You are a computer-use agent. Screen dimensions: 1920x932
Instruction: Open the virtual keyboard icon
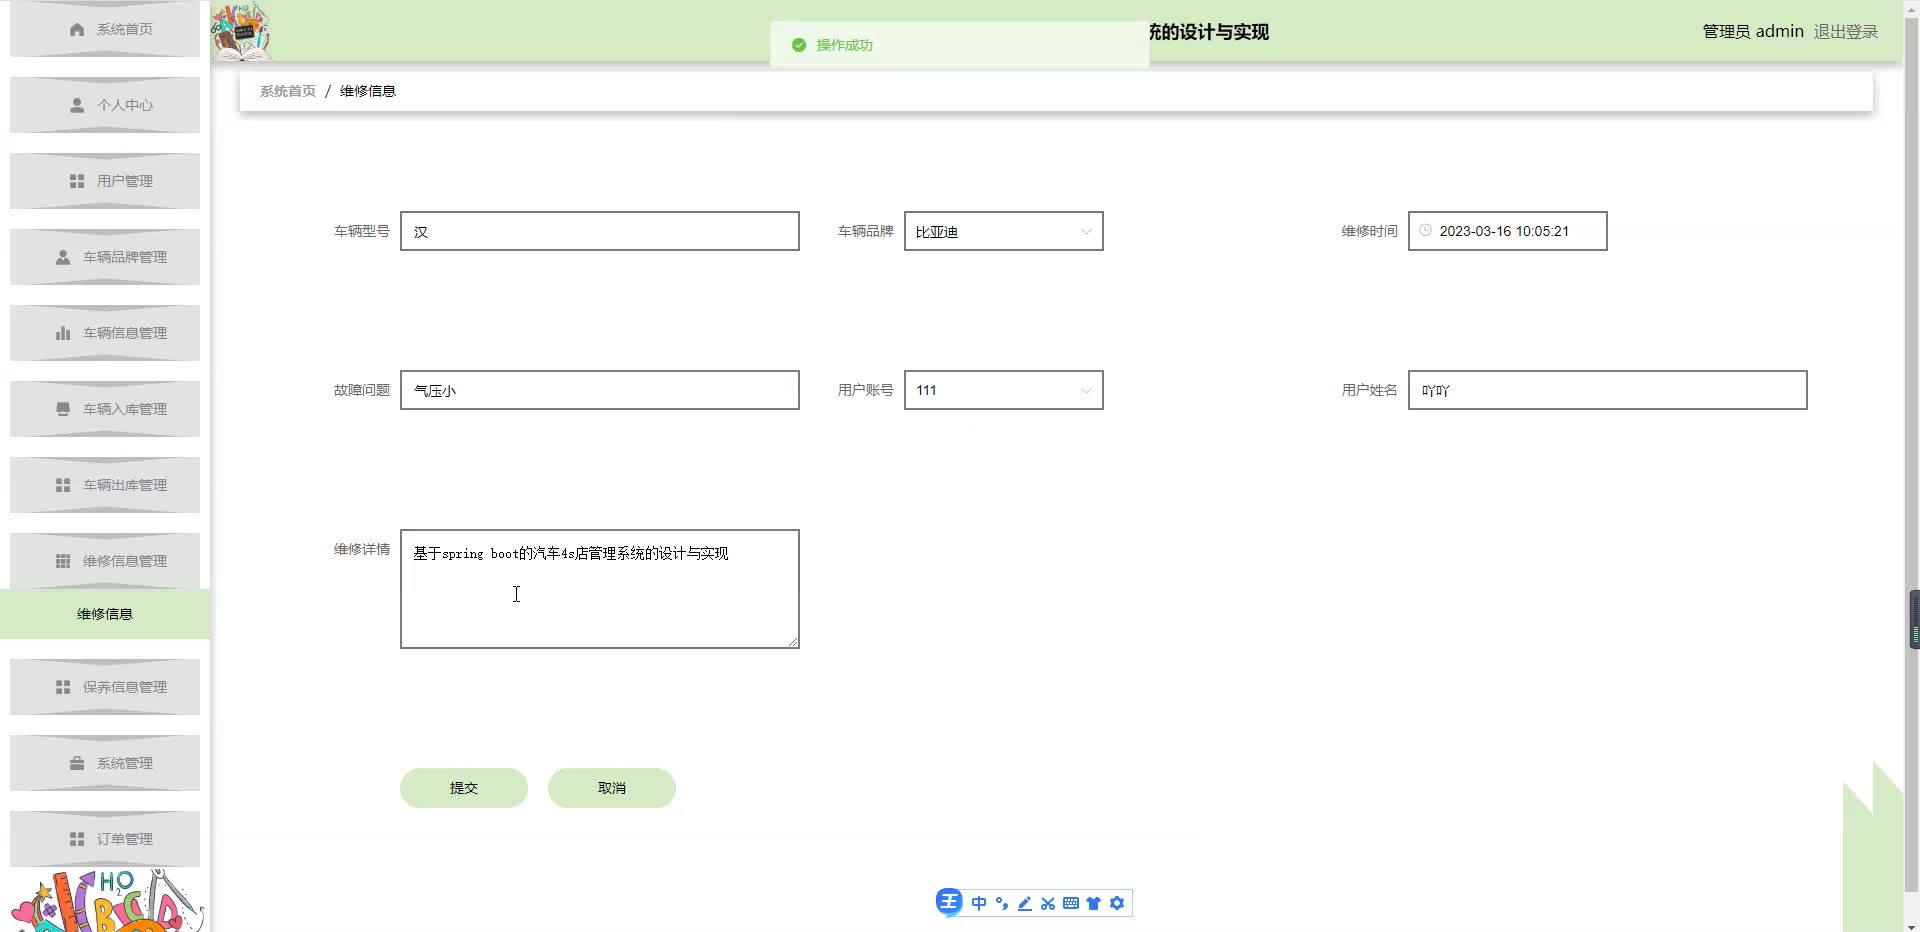1071,903
